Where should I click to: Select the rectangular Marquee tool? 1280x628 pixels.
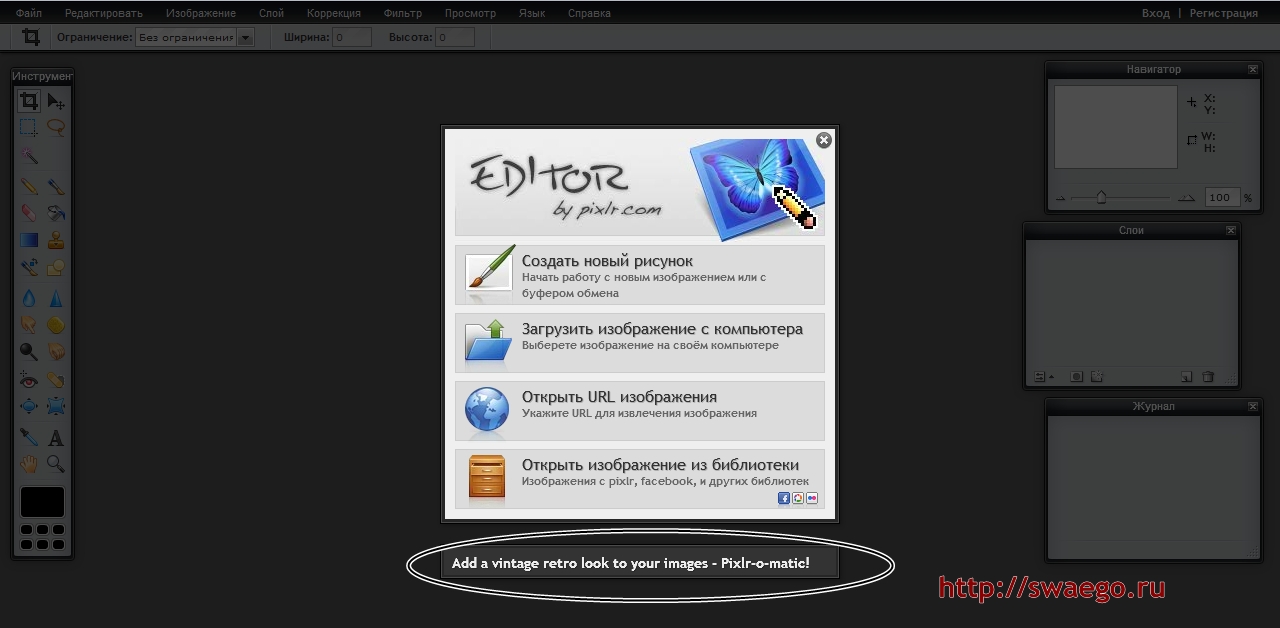[29, 128]
